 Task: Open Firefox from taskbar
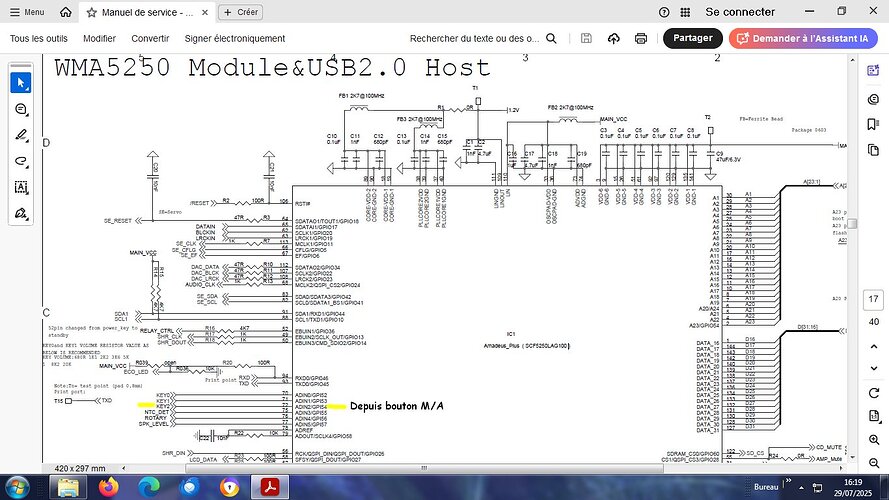[109, 487]
